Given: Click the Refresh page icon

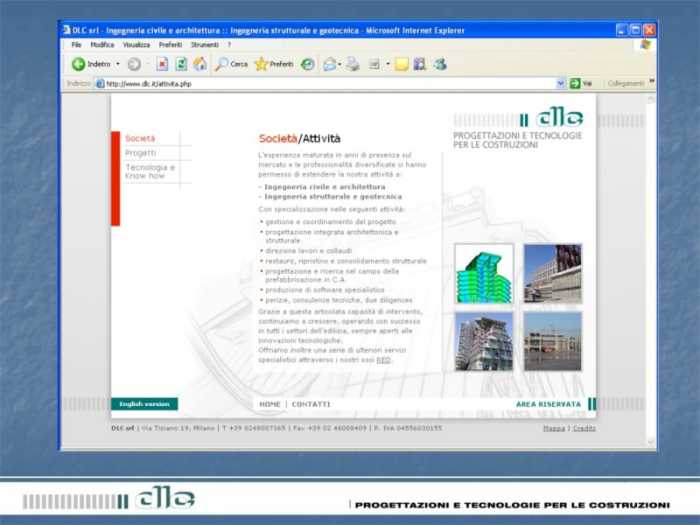Looking at the screenshot, I should pos(181,64).
